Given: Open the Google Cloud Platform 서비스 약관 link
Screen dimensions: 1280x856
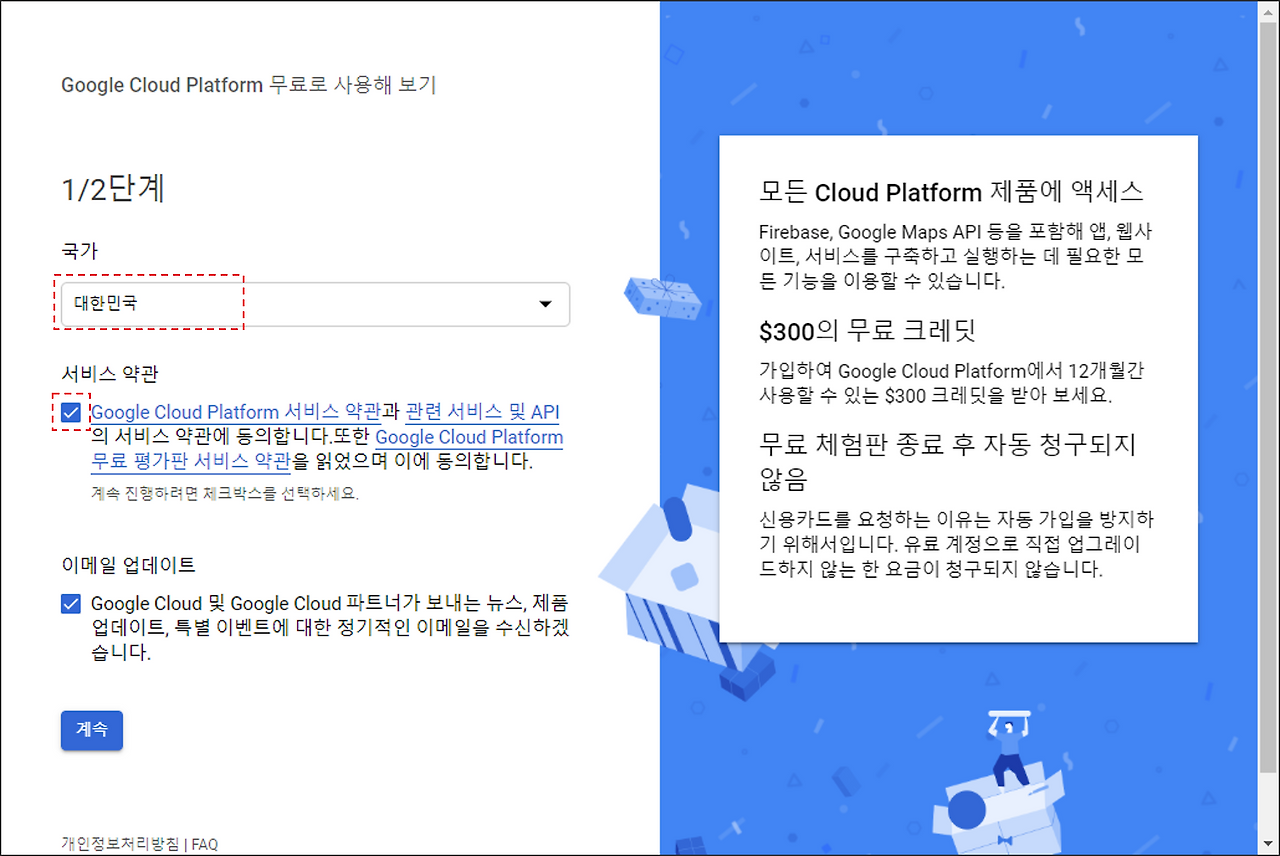Looking at the screenshot, I should tap(236, 412).
